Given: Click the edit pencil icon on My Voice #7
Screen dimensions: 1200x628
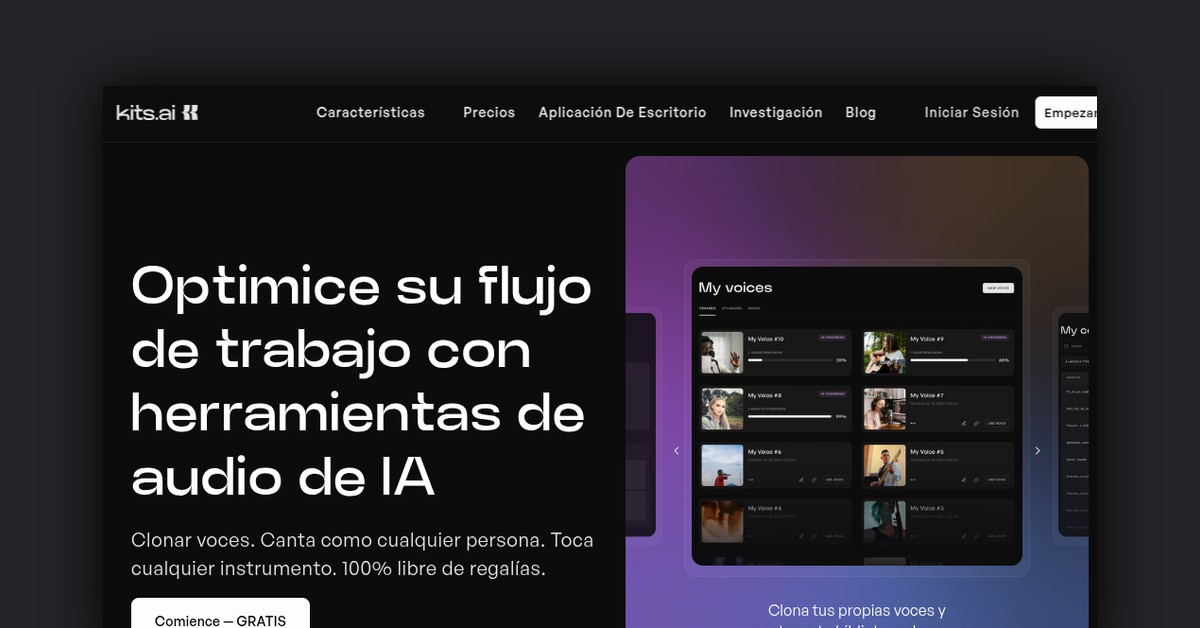Looking at the screenshot, I should click(x=964, y=423).
